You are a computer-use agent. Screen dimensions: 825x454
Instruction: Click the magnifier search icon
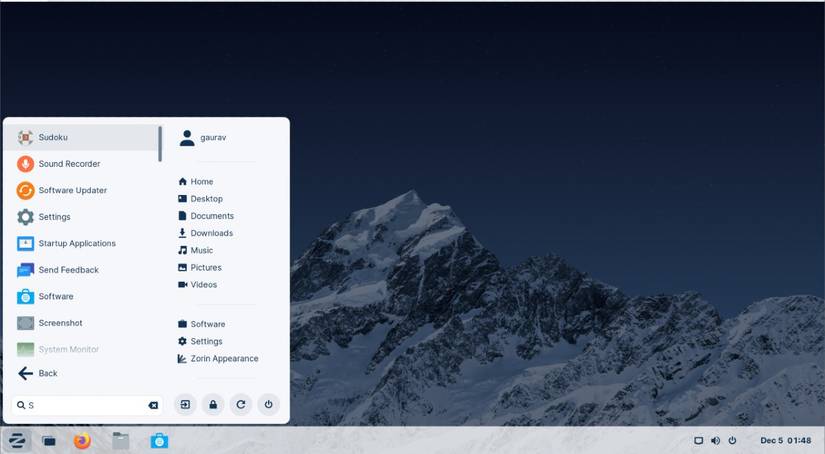click(21, 405)
